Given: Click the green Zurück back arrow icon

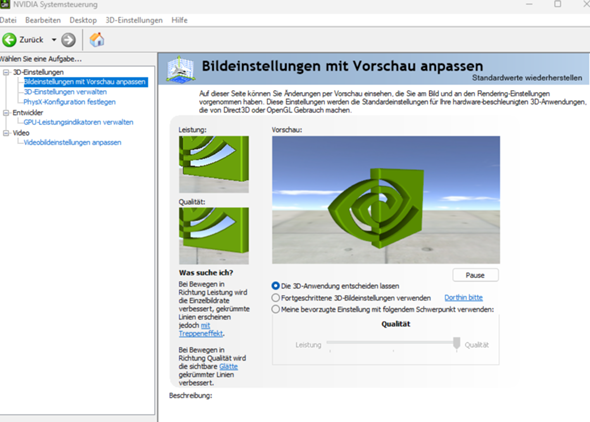Looking at the screenshot, I should click(x=9, y=39).
